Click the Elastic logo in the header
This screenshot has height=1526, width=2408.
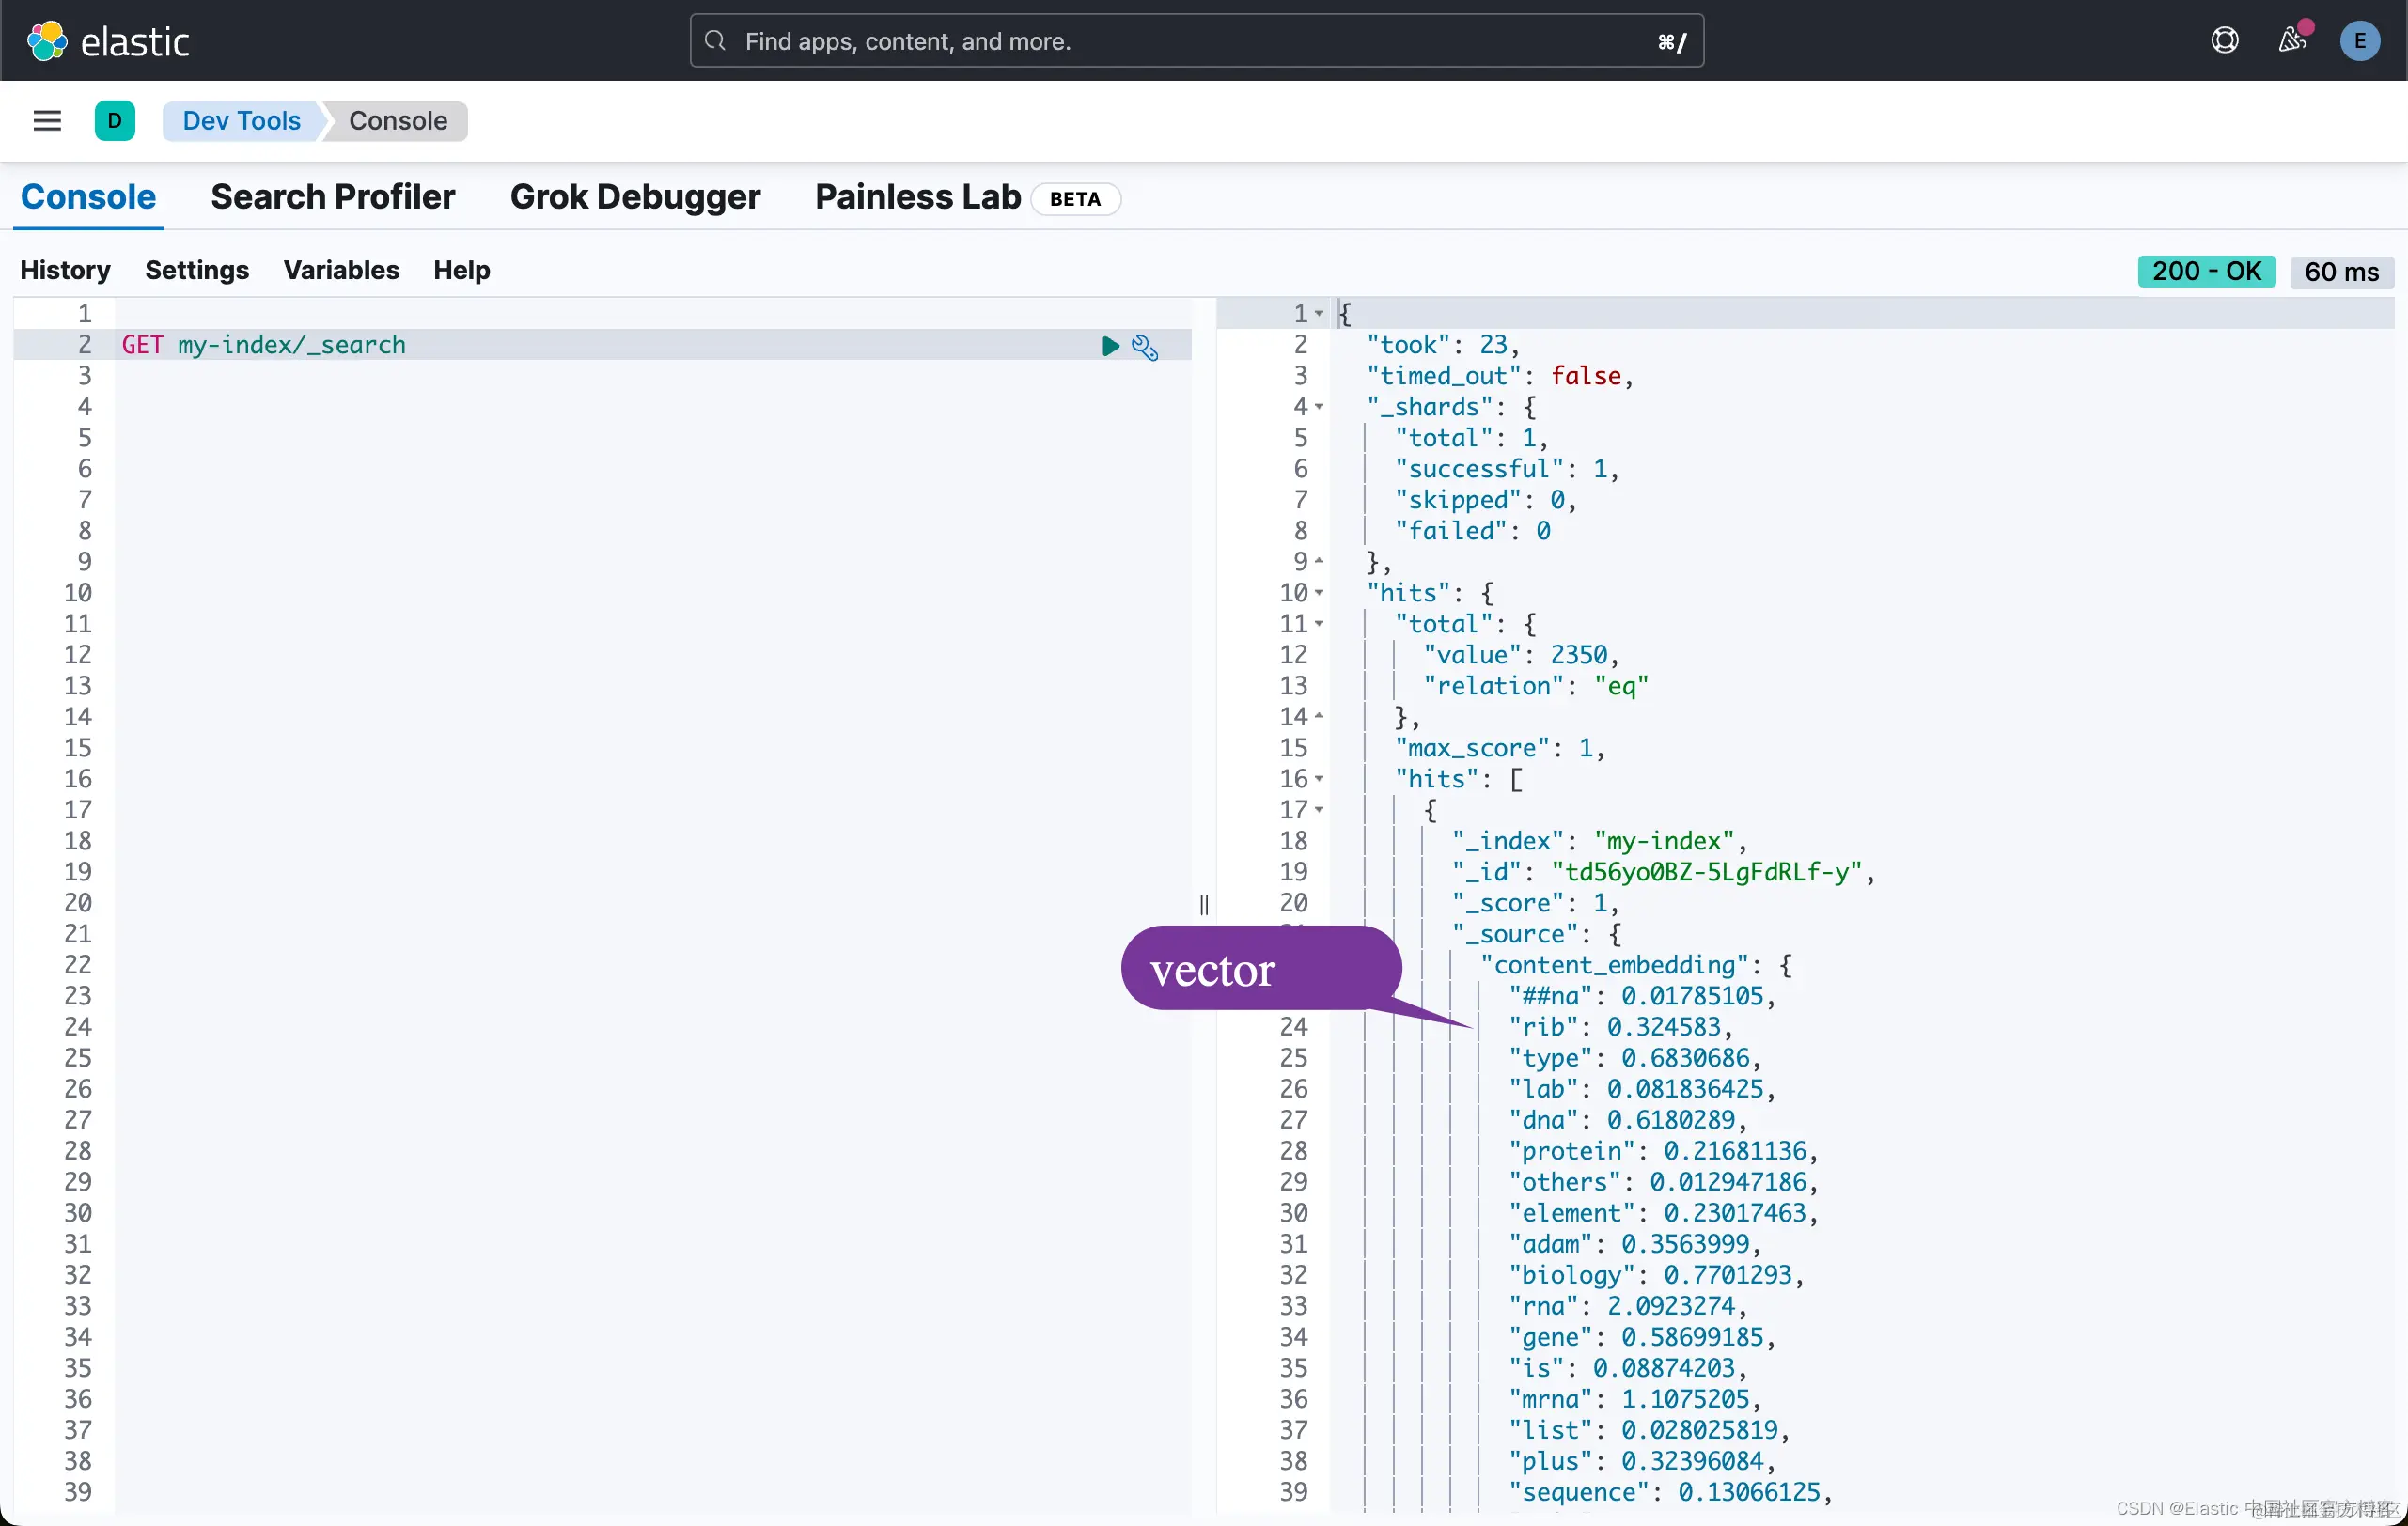[108, 41]
